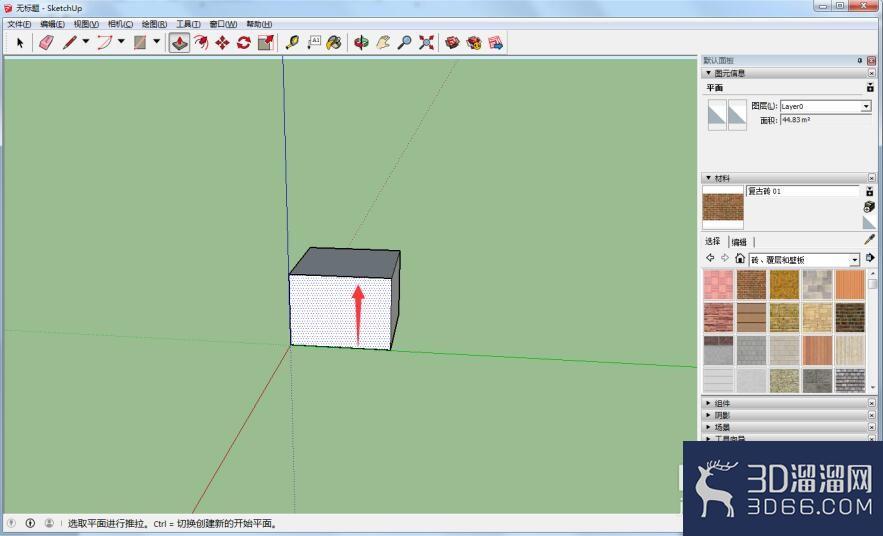This screenshot has height=536, width=883.
Task: Click the materials list scrollbar down arrow
Action: click(873, 387)
